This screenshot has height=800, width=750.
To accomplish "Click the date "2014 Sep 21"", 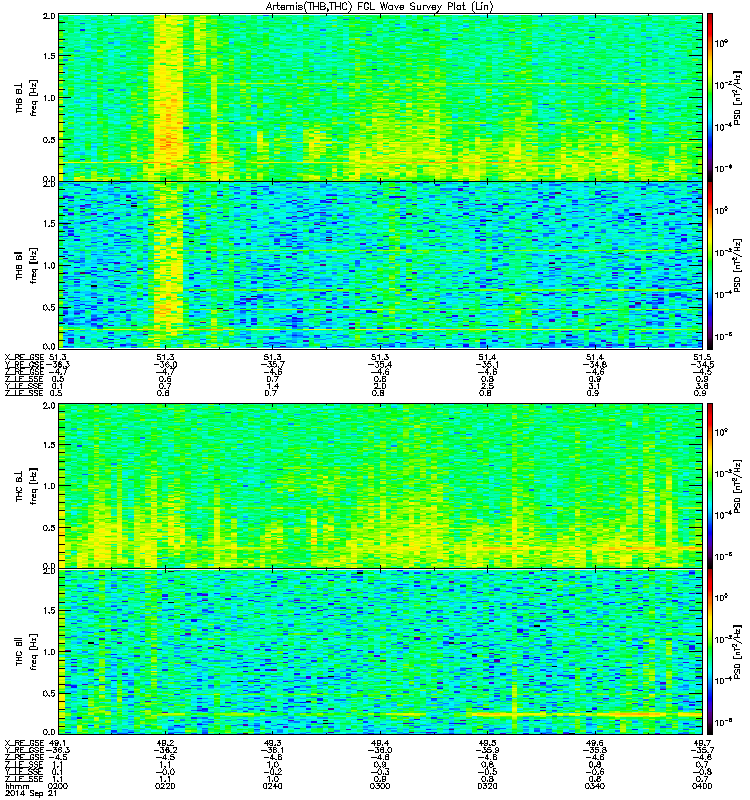I will 31,794.
